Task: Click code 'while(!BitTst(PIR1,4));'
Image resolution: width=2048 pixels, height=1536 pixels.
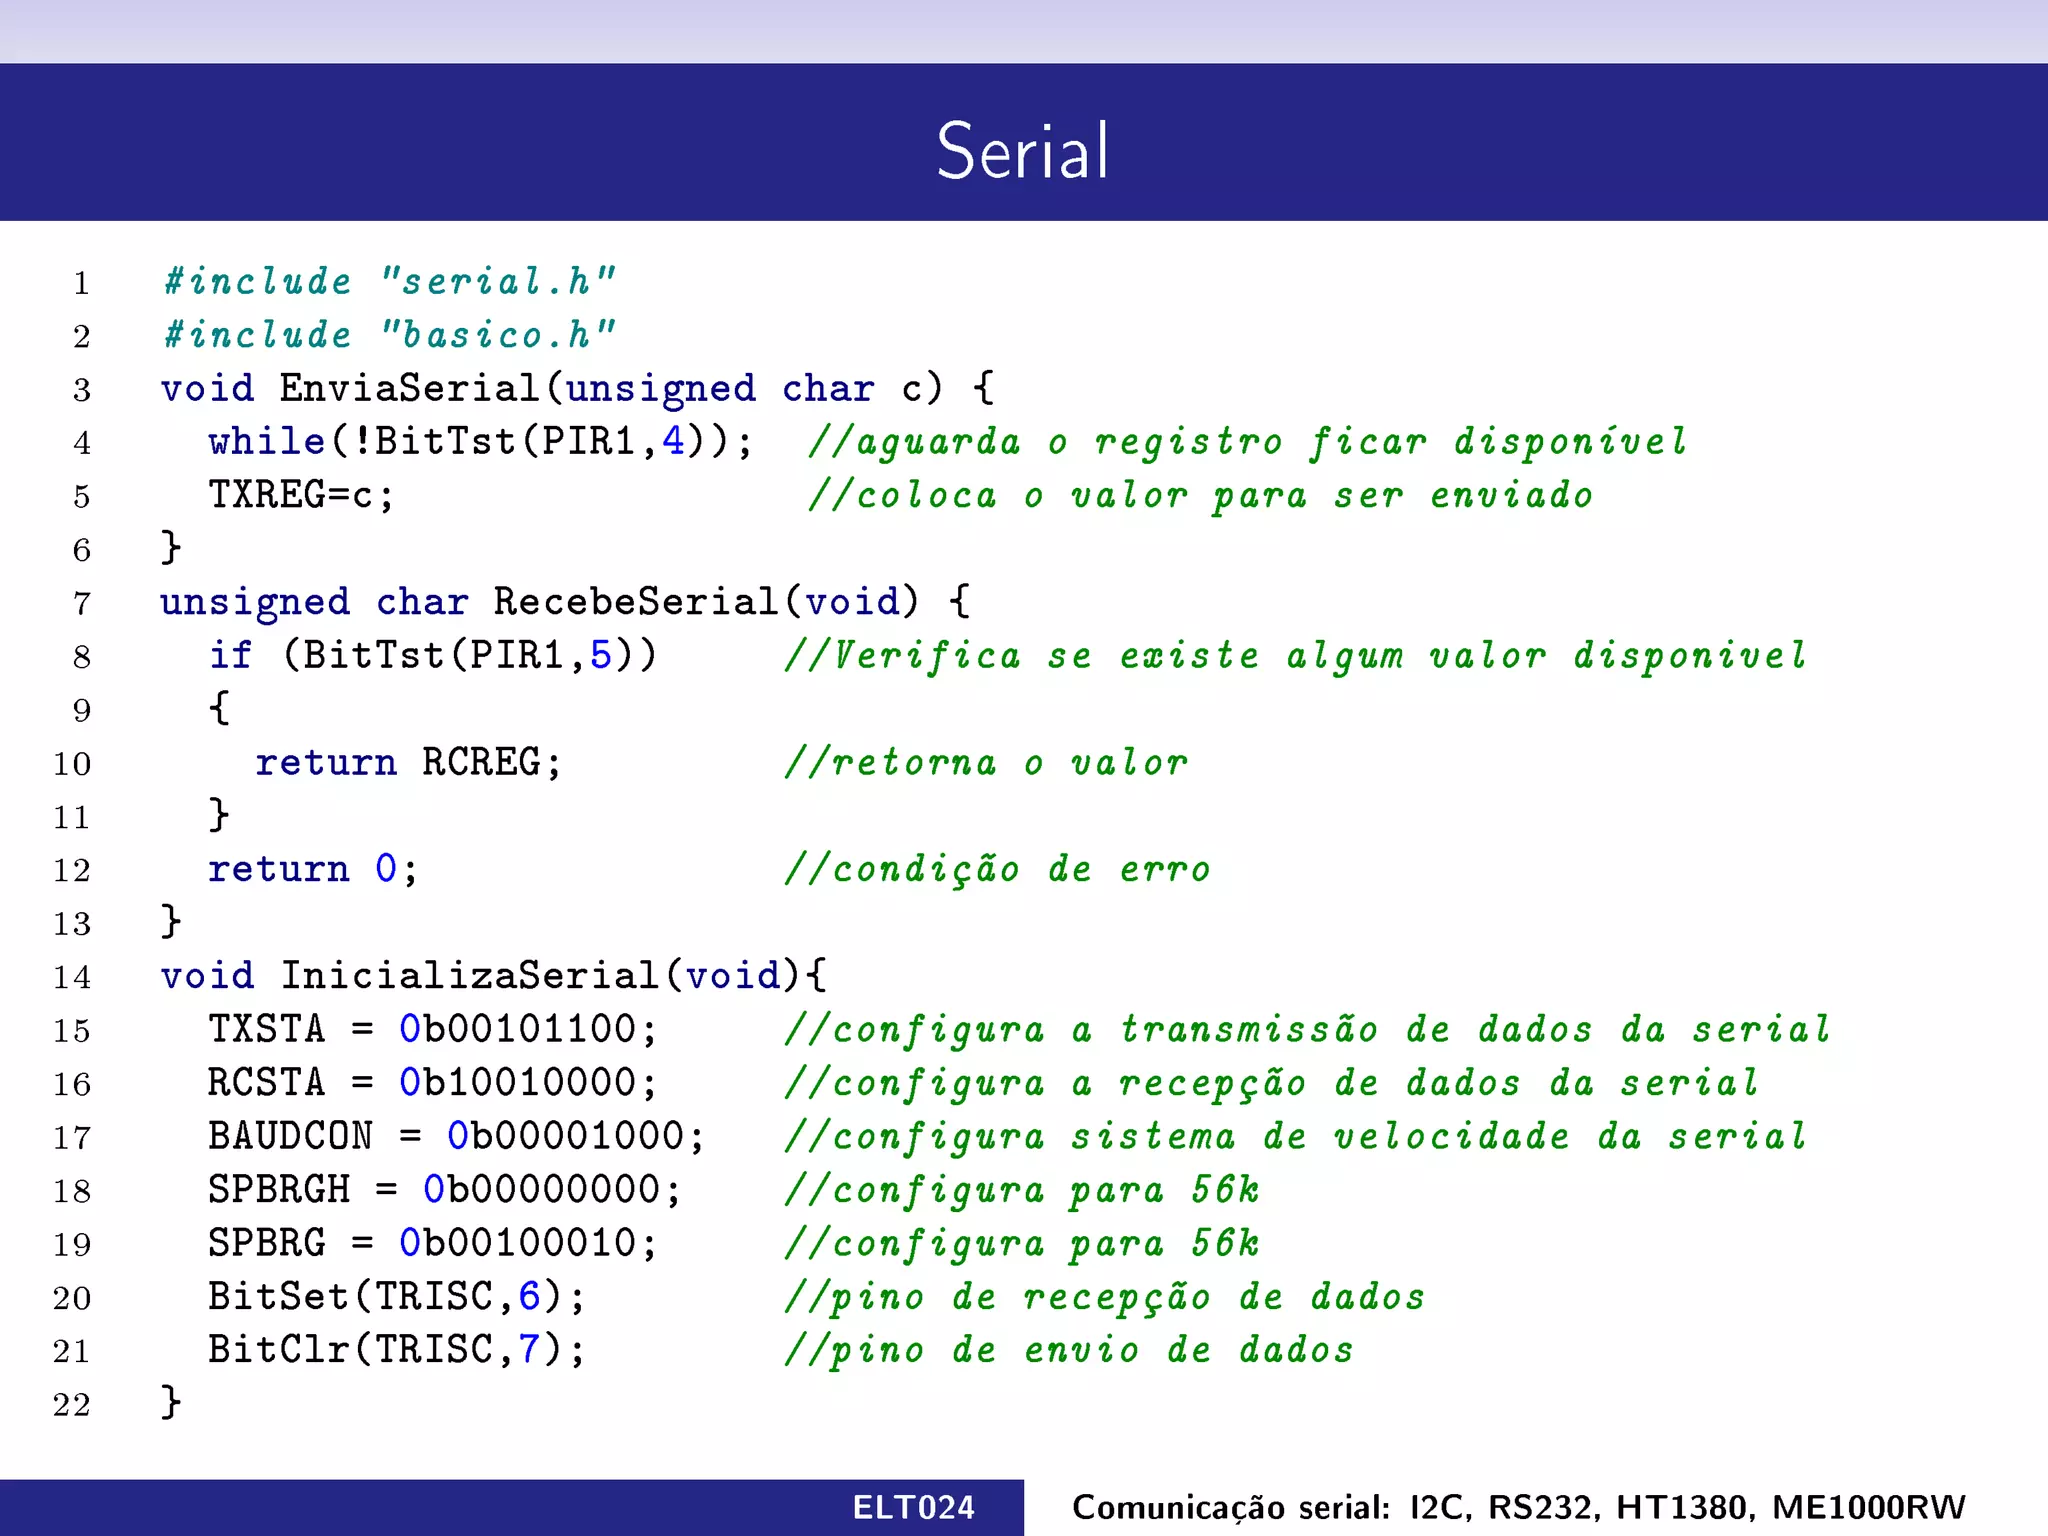Action: (480, 441)
